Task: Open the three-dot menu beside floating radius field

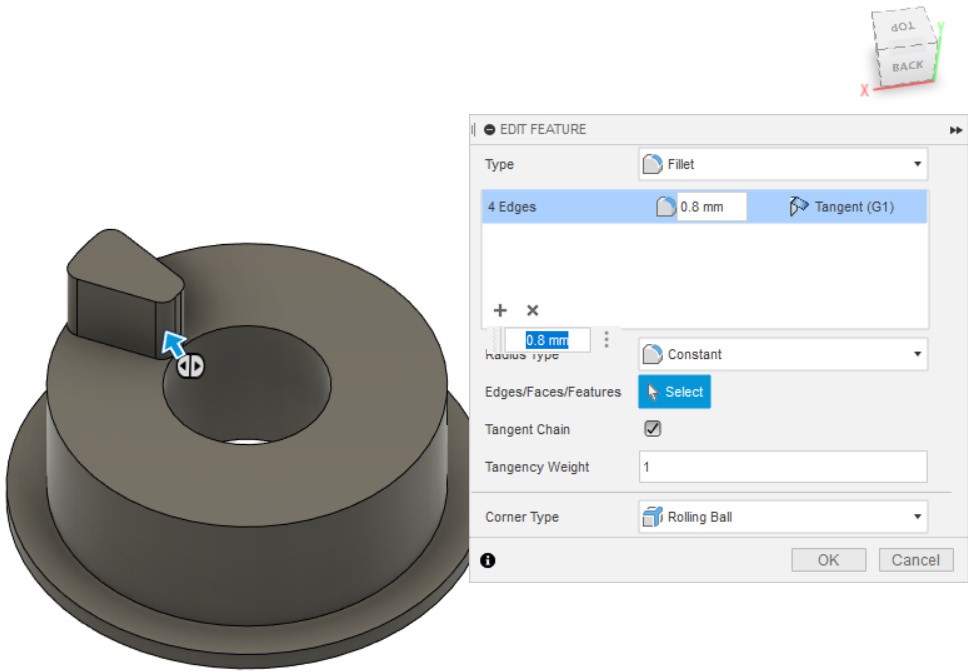Action: [x=606, y=340]
